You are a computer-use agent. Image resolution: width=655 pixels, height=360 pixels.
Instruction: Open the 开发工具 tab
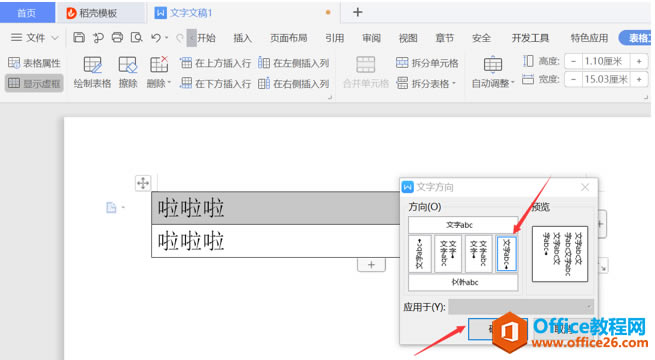pos(530,38)
